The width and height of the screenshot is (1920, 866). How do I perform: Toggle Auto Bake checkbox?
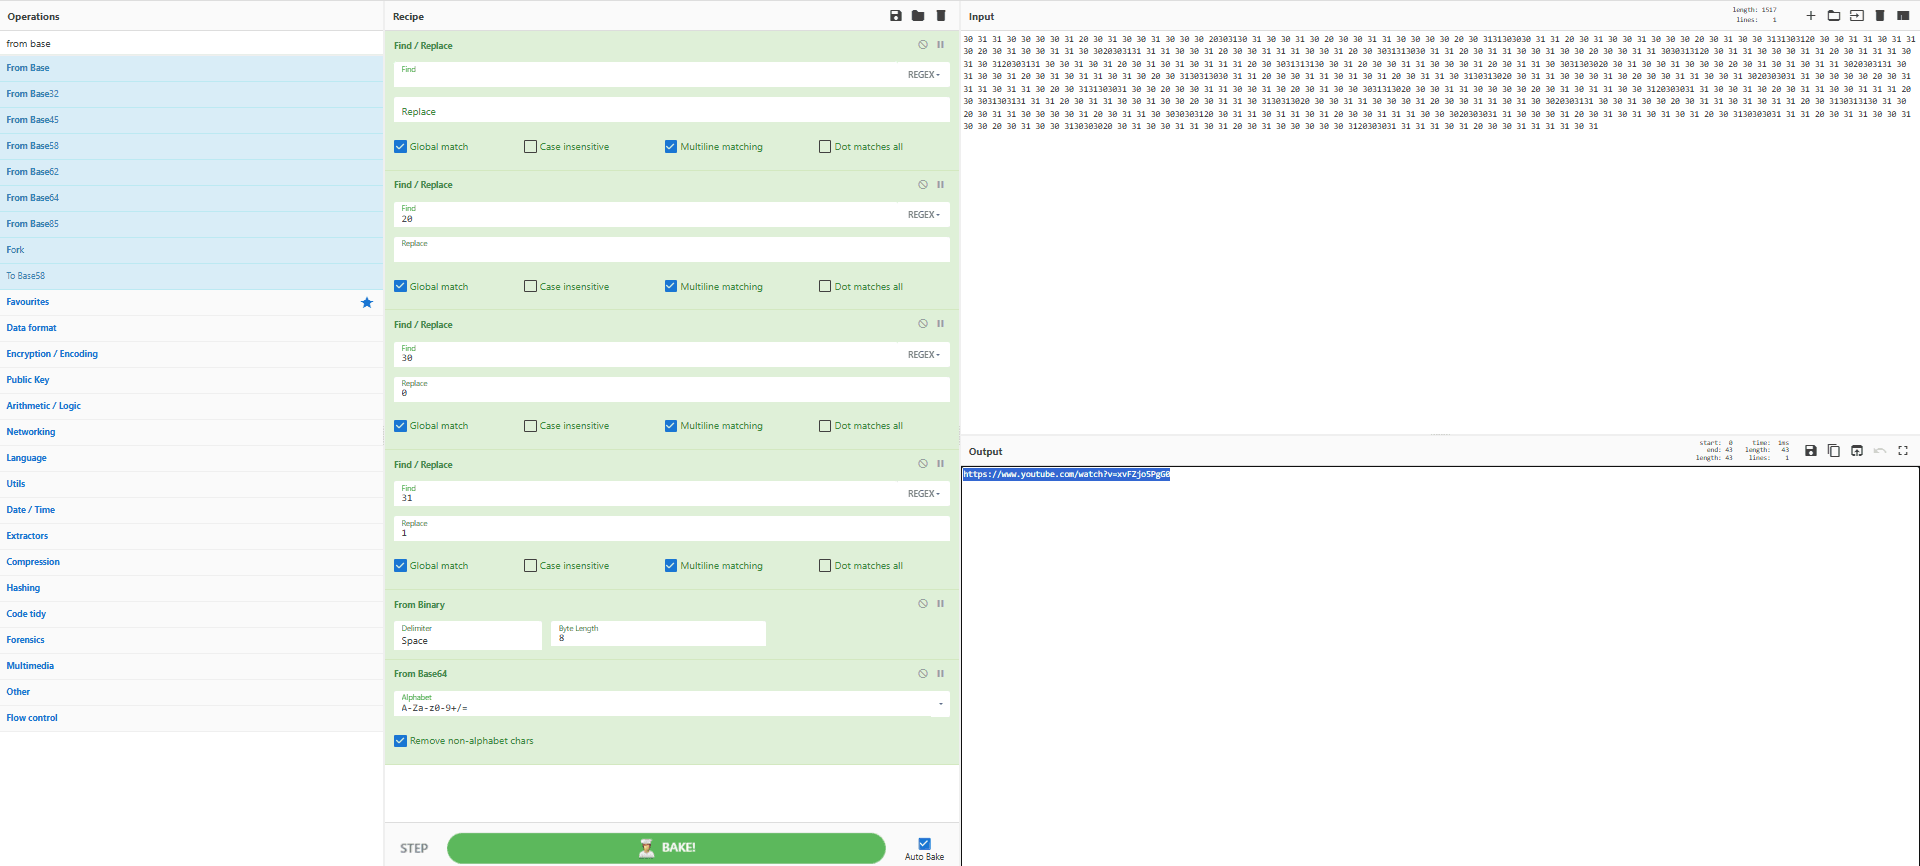[x=924, y=844]
